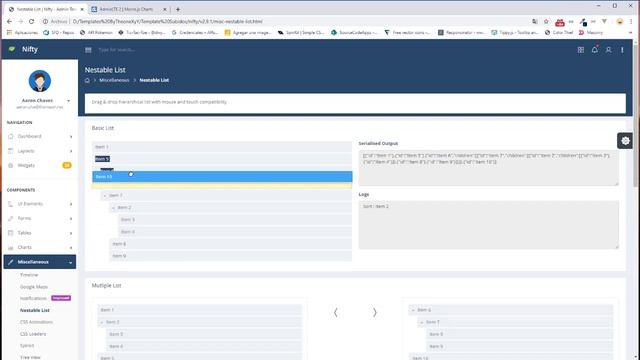Select Item 9 in the Basic List
This screenshot has height=360, width=640.
tap(231, 256)
